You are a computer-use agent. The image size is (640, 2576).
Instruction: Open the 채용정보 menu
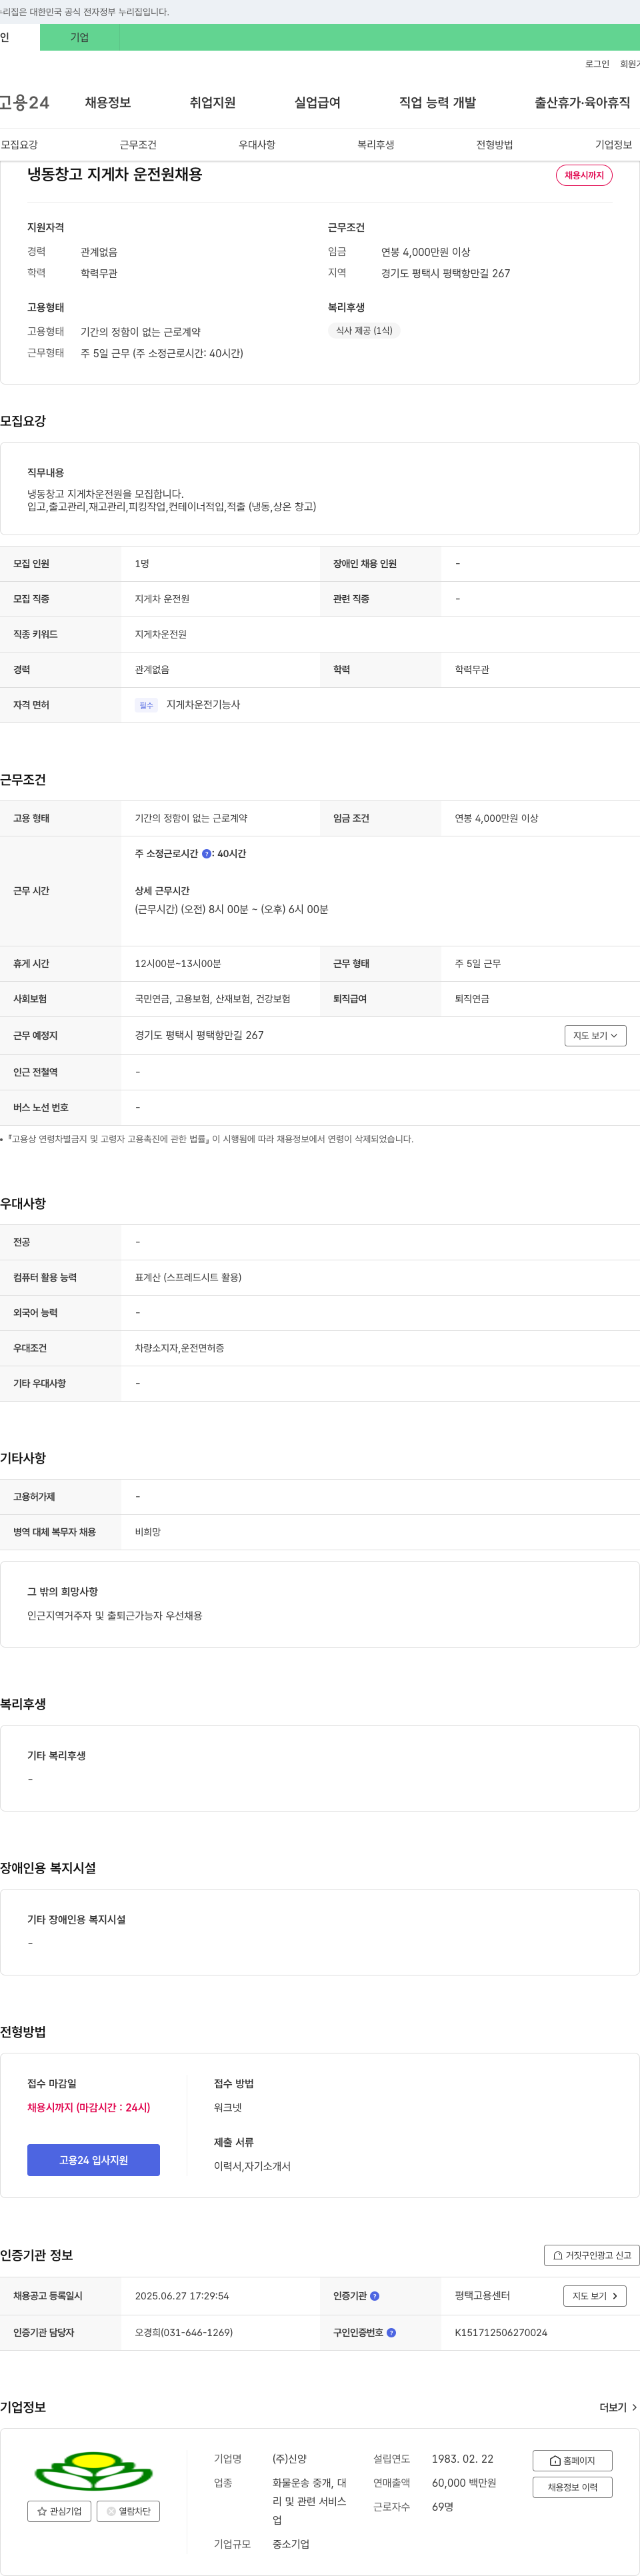108,103
